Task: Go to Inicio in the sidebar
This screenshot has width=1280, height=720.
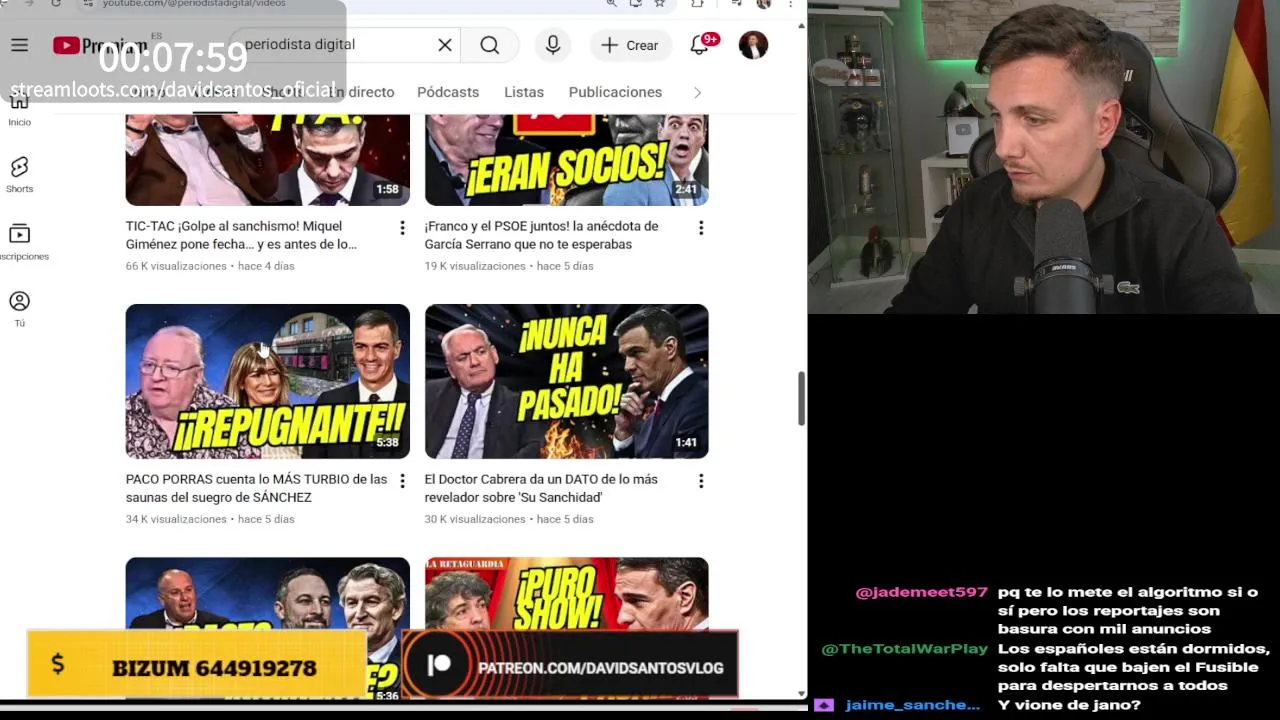Action: tap(19, 108)
